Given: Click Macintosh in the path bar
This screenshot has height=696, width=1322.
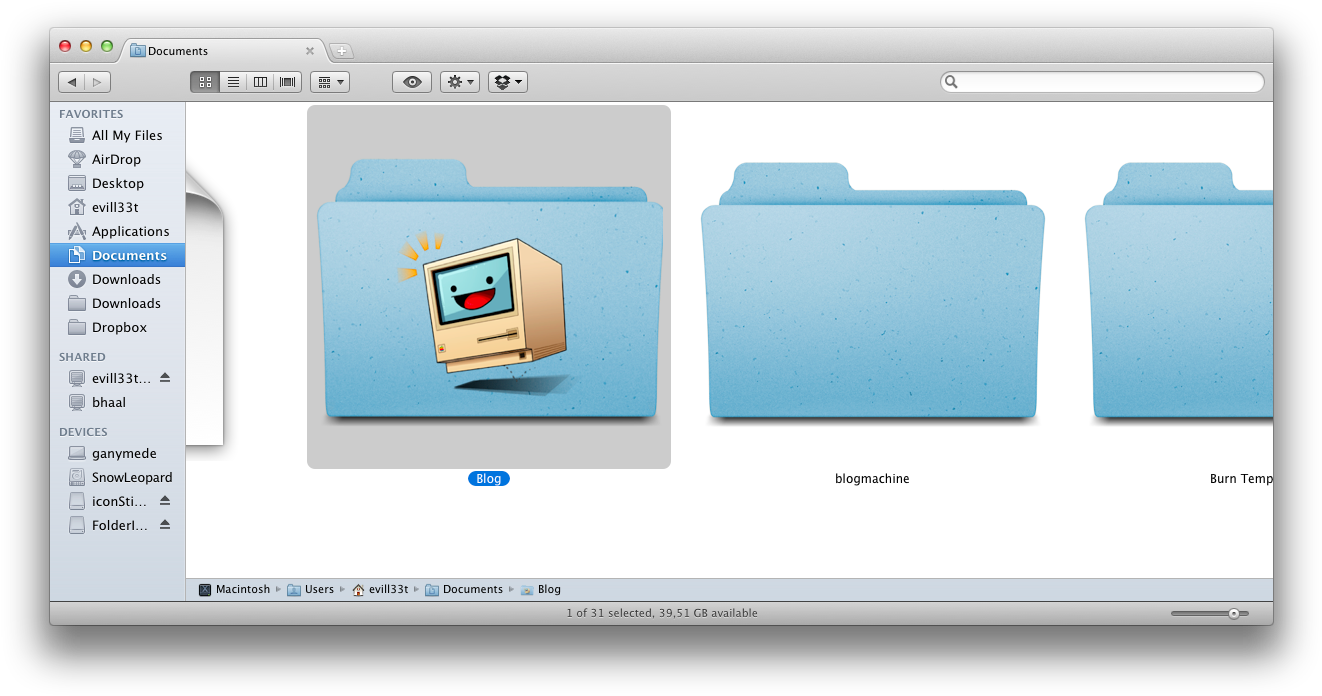Looking at the screenshot, I should point(235,590).
